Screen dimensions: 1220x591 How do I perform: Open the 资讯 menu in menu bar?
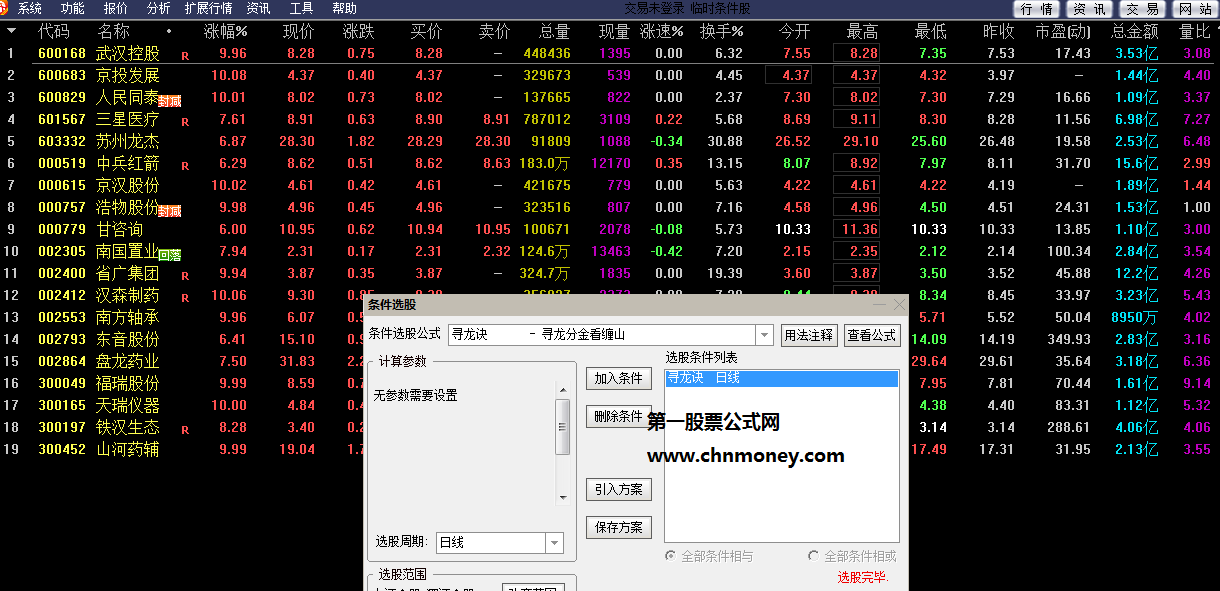tap(258, 8)
